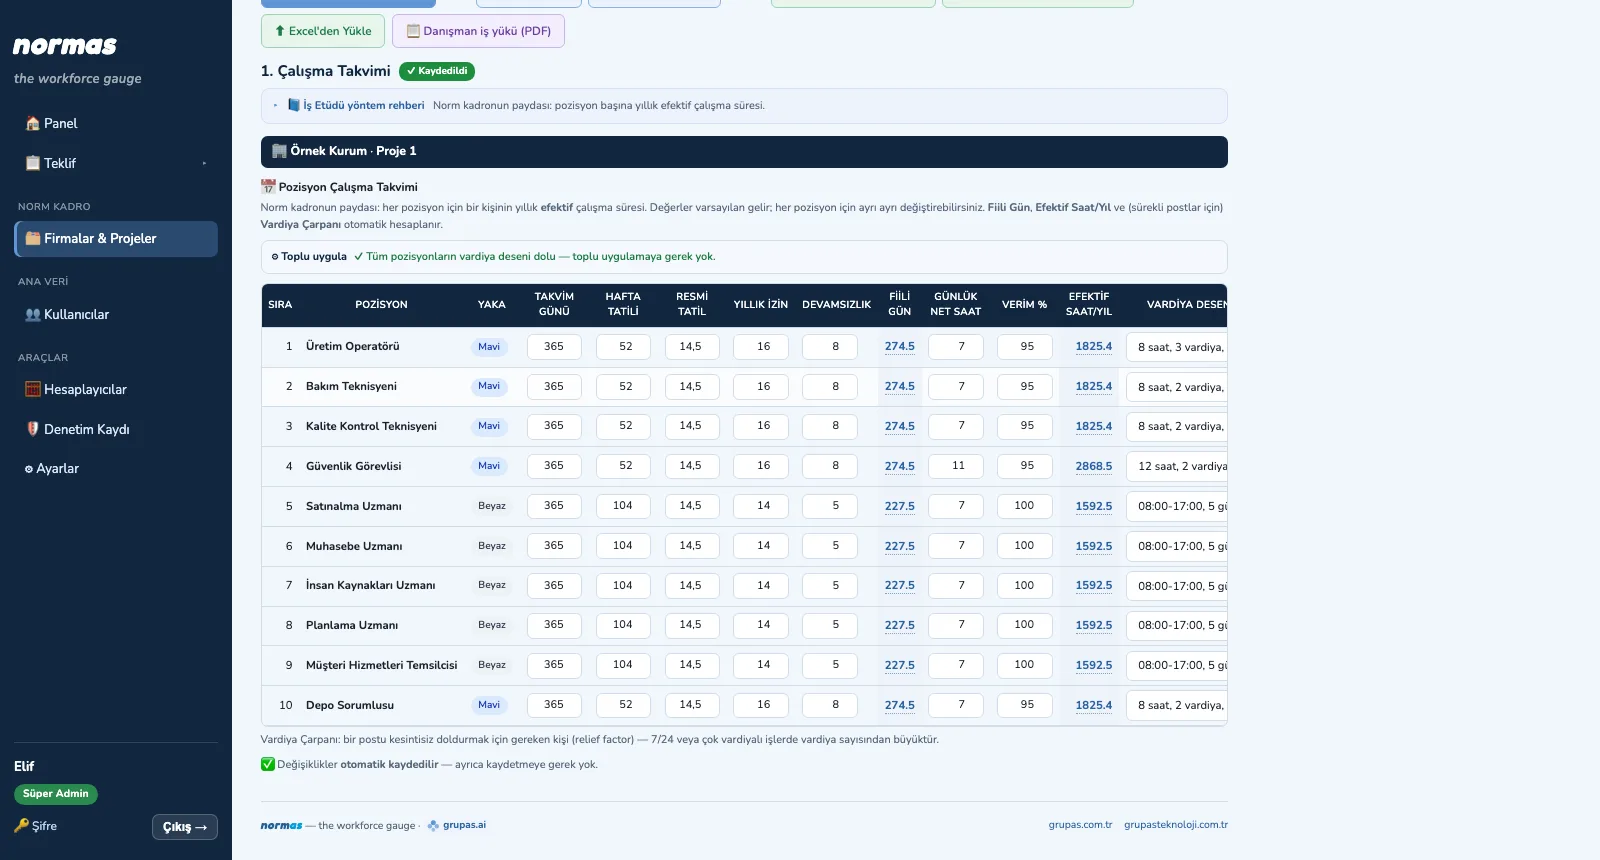Open the Panel home icon
1600x860 pixels.
coord(33,124)
